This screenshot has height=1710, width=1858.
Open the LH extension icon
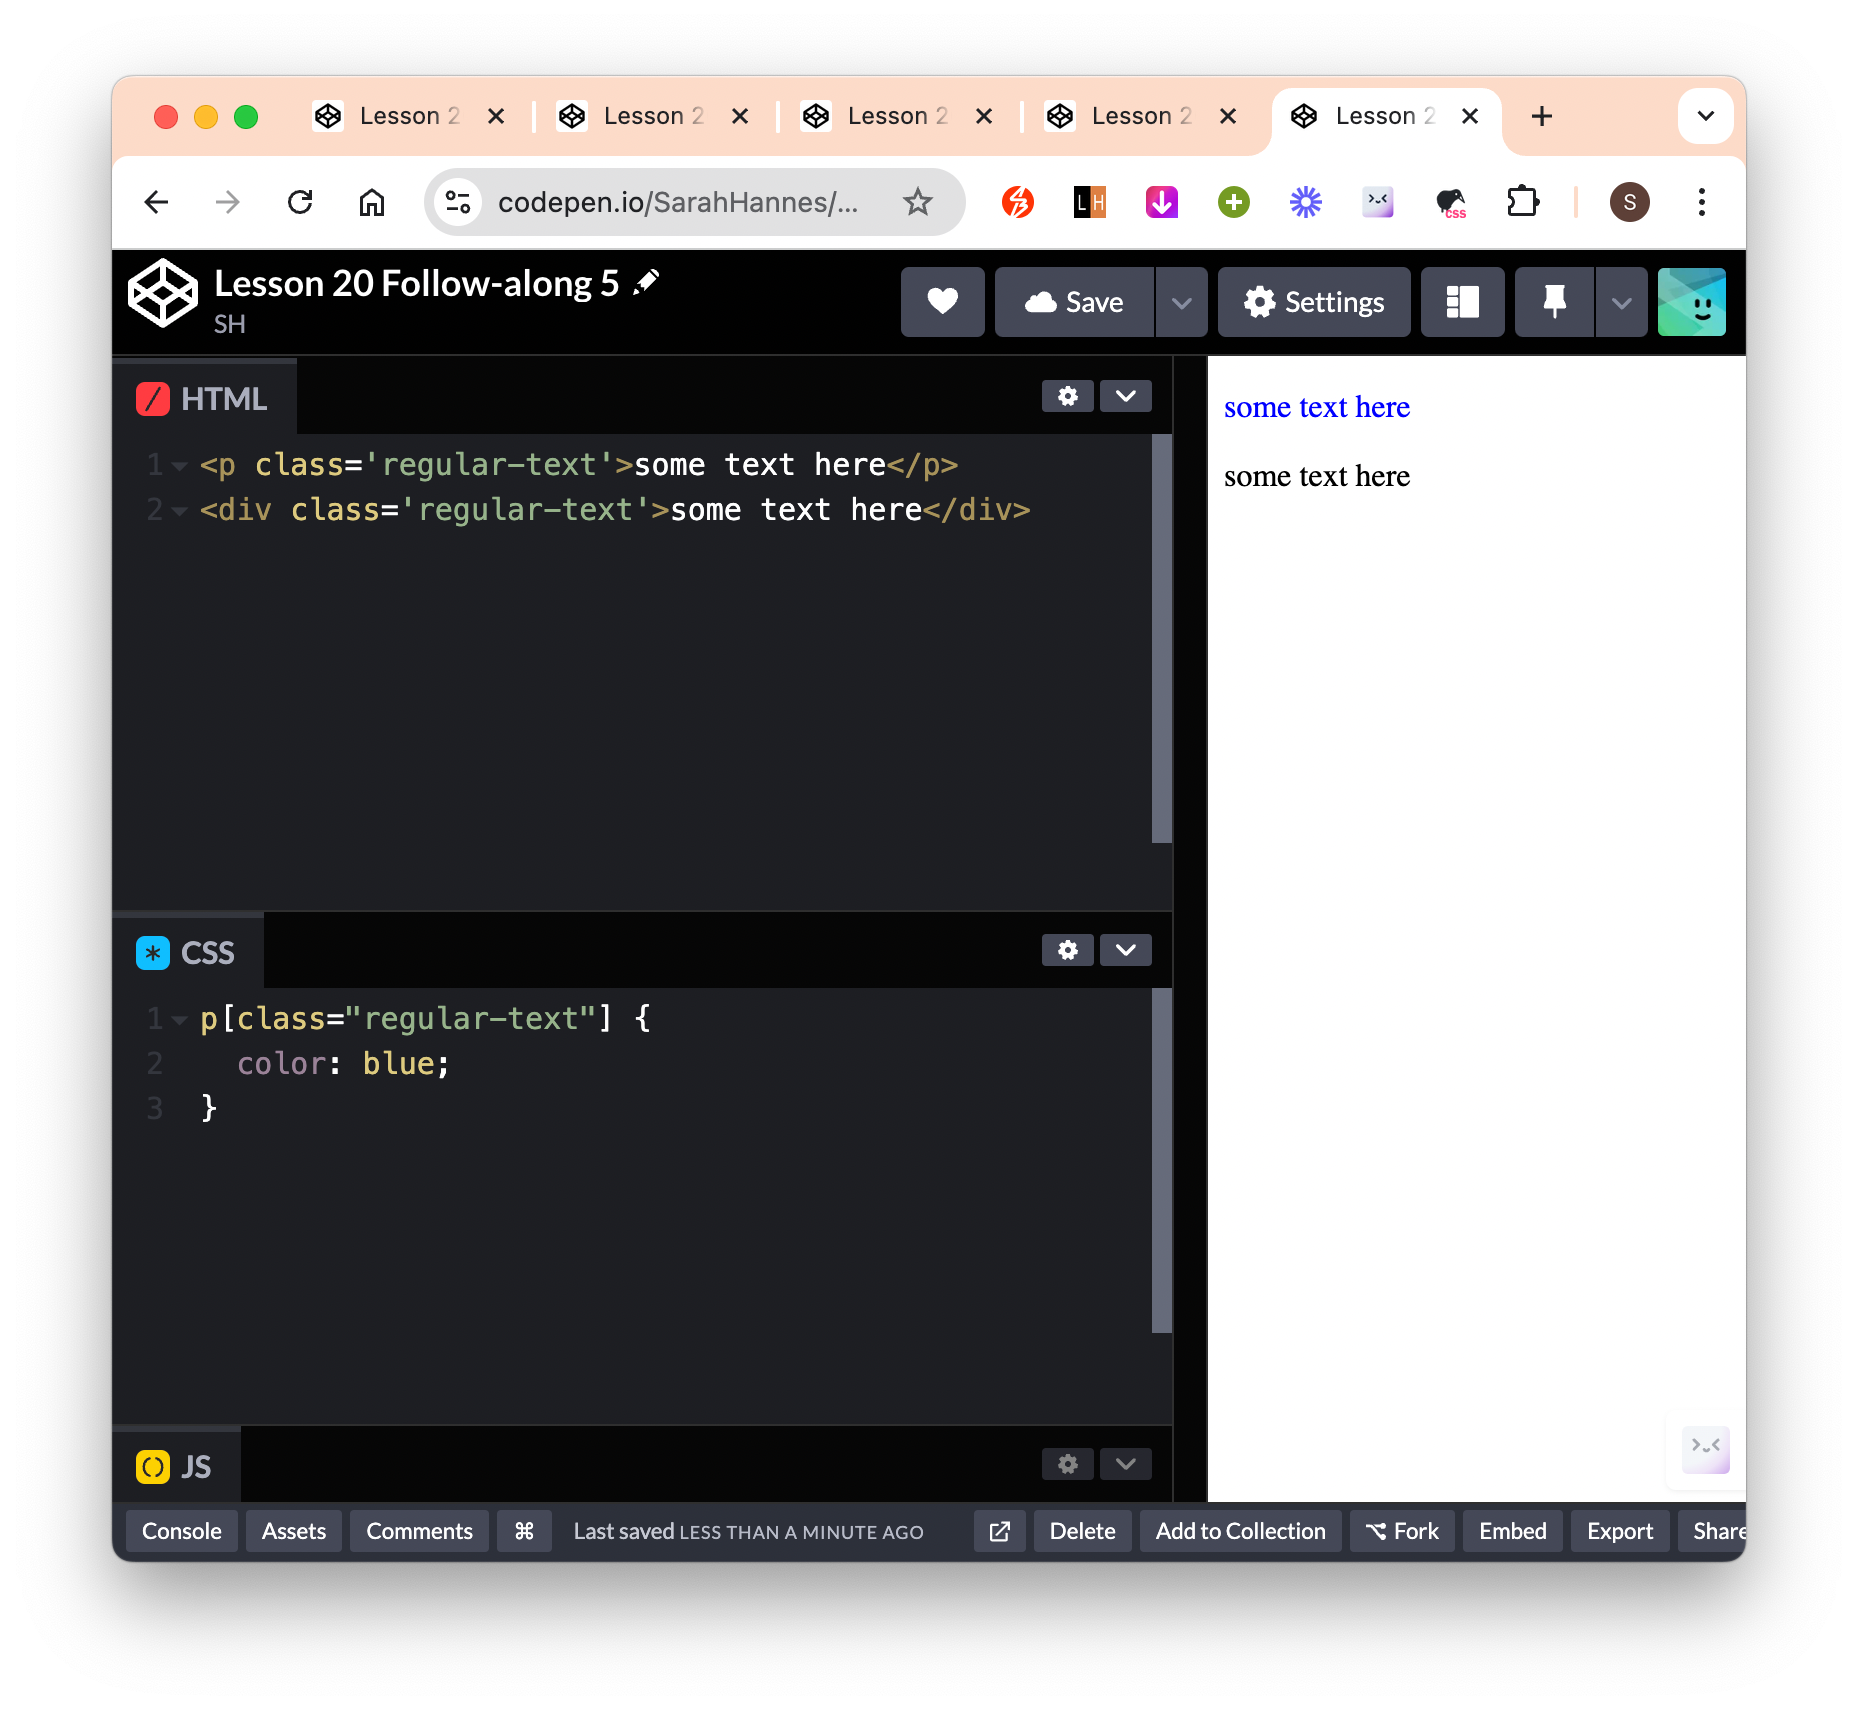click(x=1090, y=203)
